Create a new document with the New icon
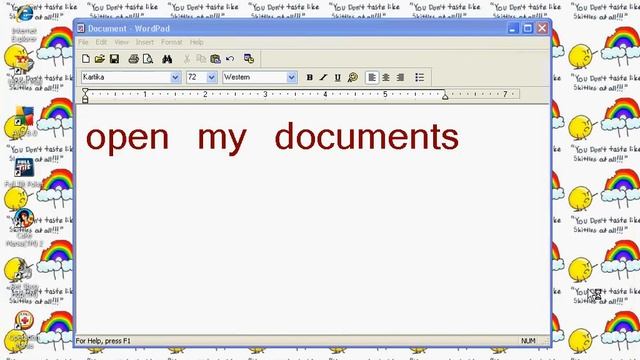 tap(86, 59)
